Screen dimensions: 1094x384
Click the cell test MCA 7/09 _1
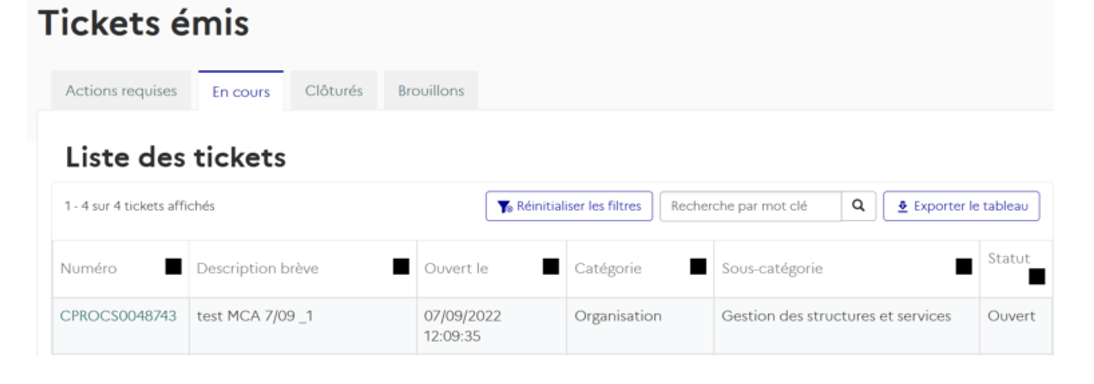303,326
